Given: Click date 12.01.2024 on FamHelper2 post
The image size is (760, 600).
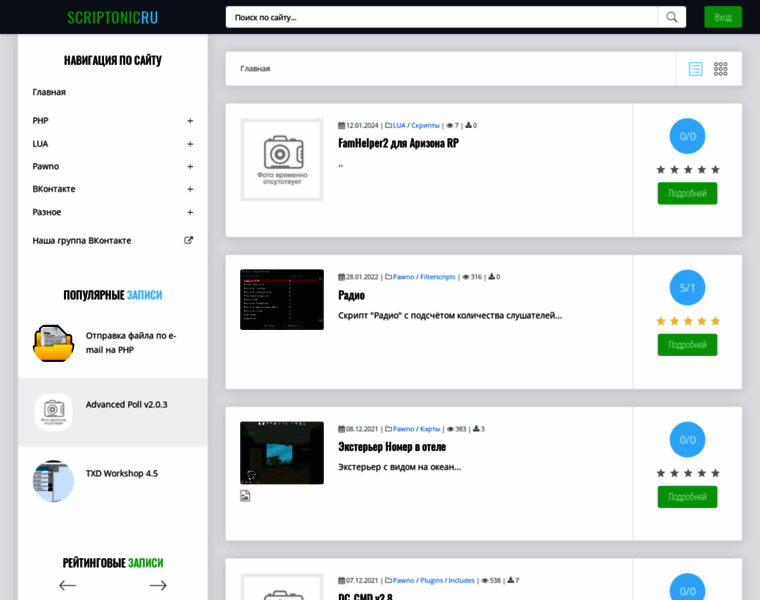Looking at the screenshot, I should point(362,126).
